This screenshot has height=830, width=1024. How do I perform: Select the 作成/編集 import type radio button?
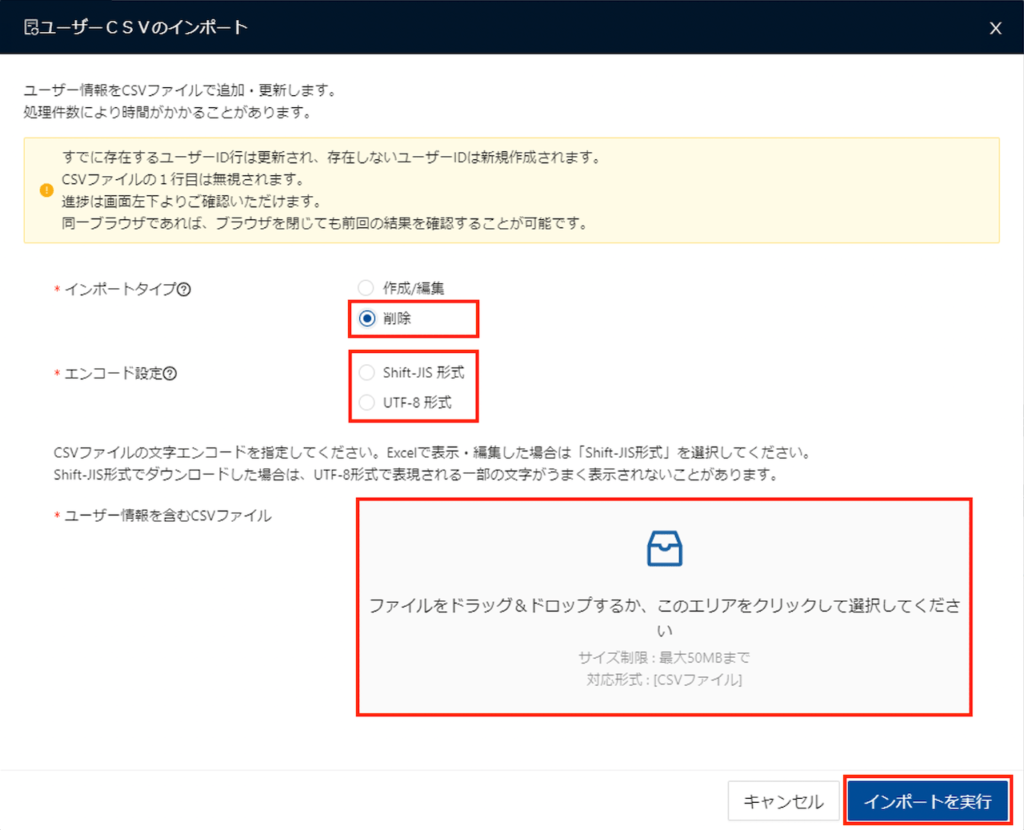(x=366, y=288)
